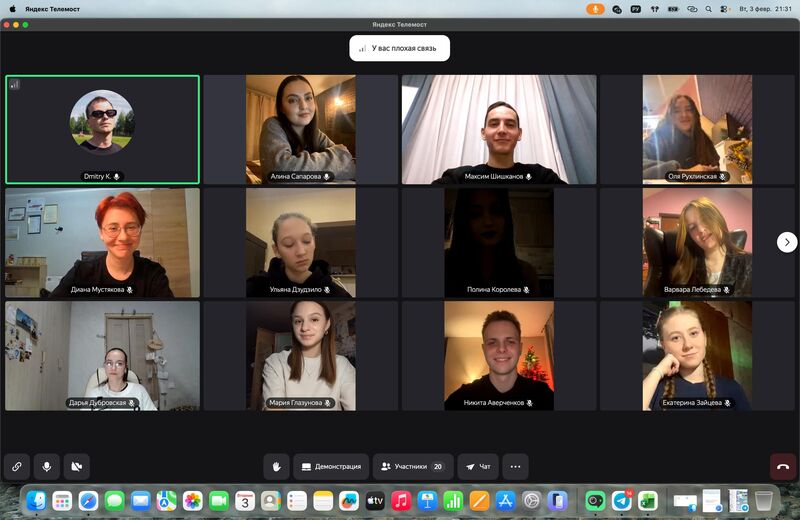The height and width of the screenshot is (520, 800).
Task: Open the Участники participants list
Action: 412,466
